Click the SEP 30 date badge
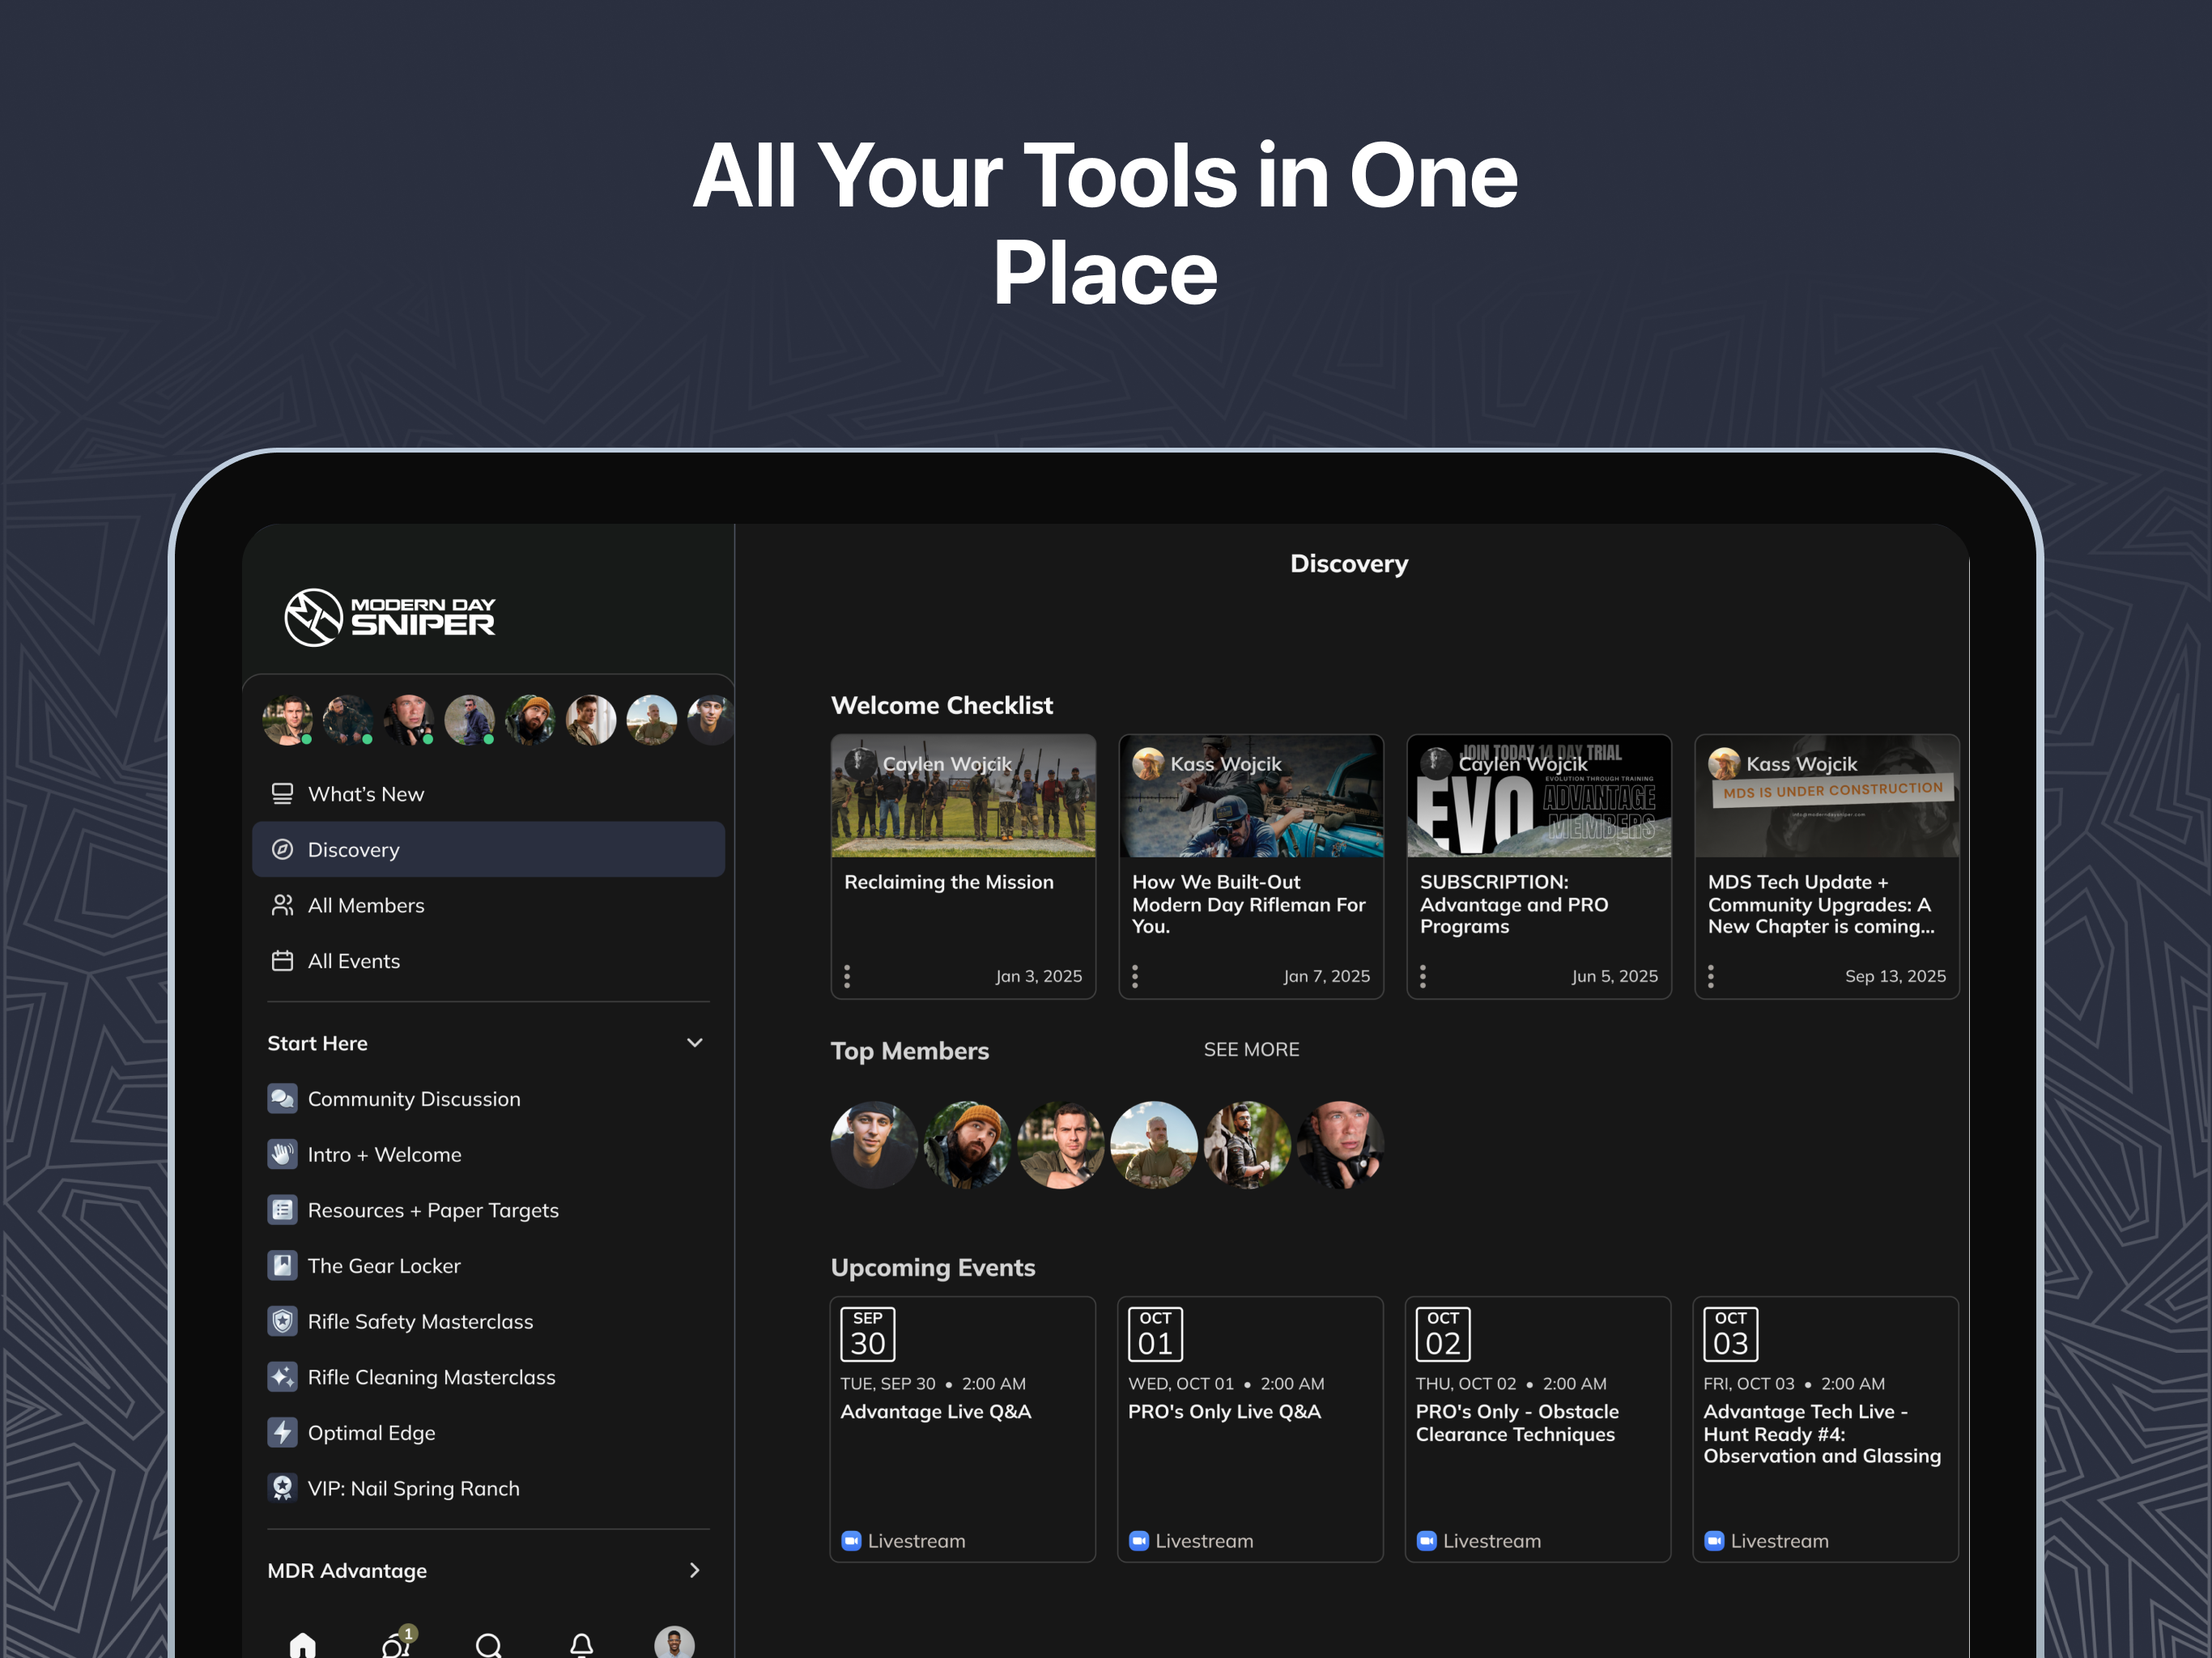Image resolution: width=2212 pixels, height=1658 pixels. pos(868,1334)
